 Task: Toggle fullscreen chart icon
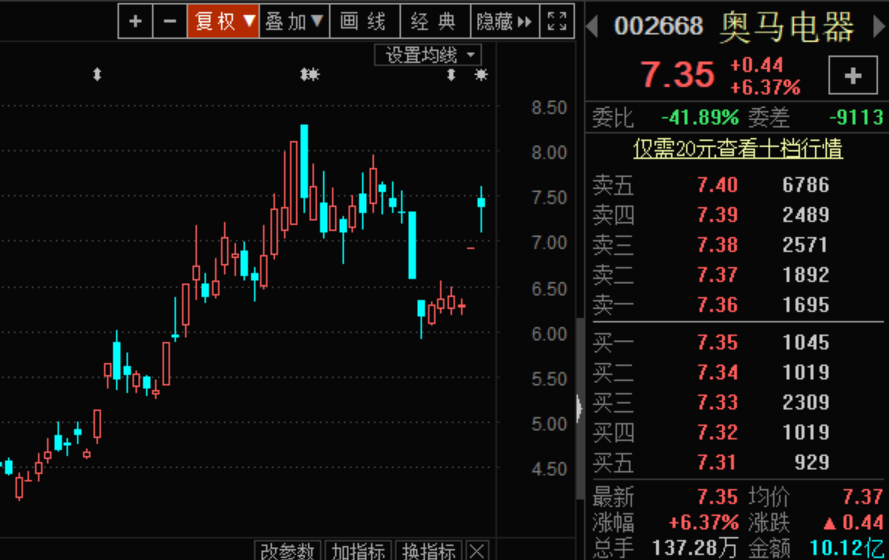pyautogui.click(x=557, y=22)
